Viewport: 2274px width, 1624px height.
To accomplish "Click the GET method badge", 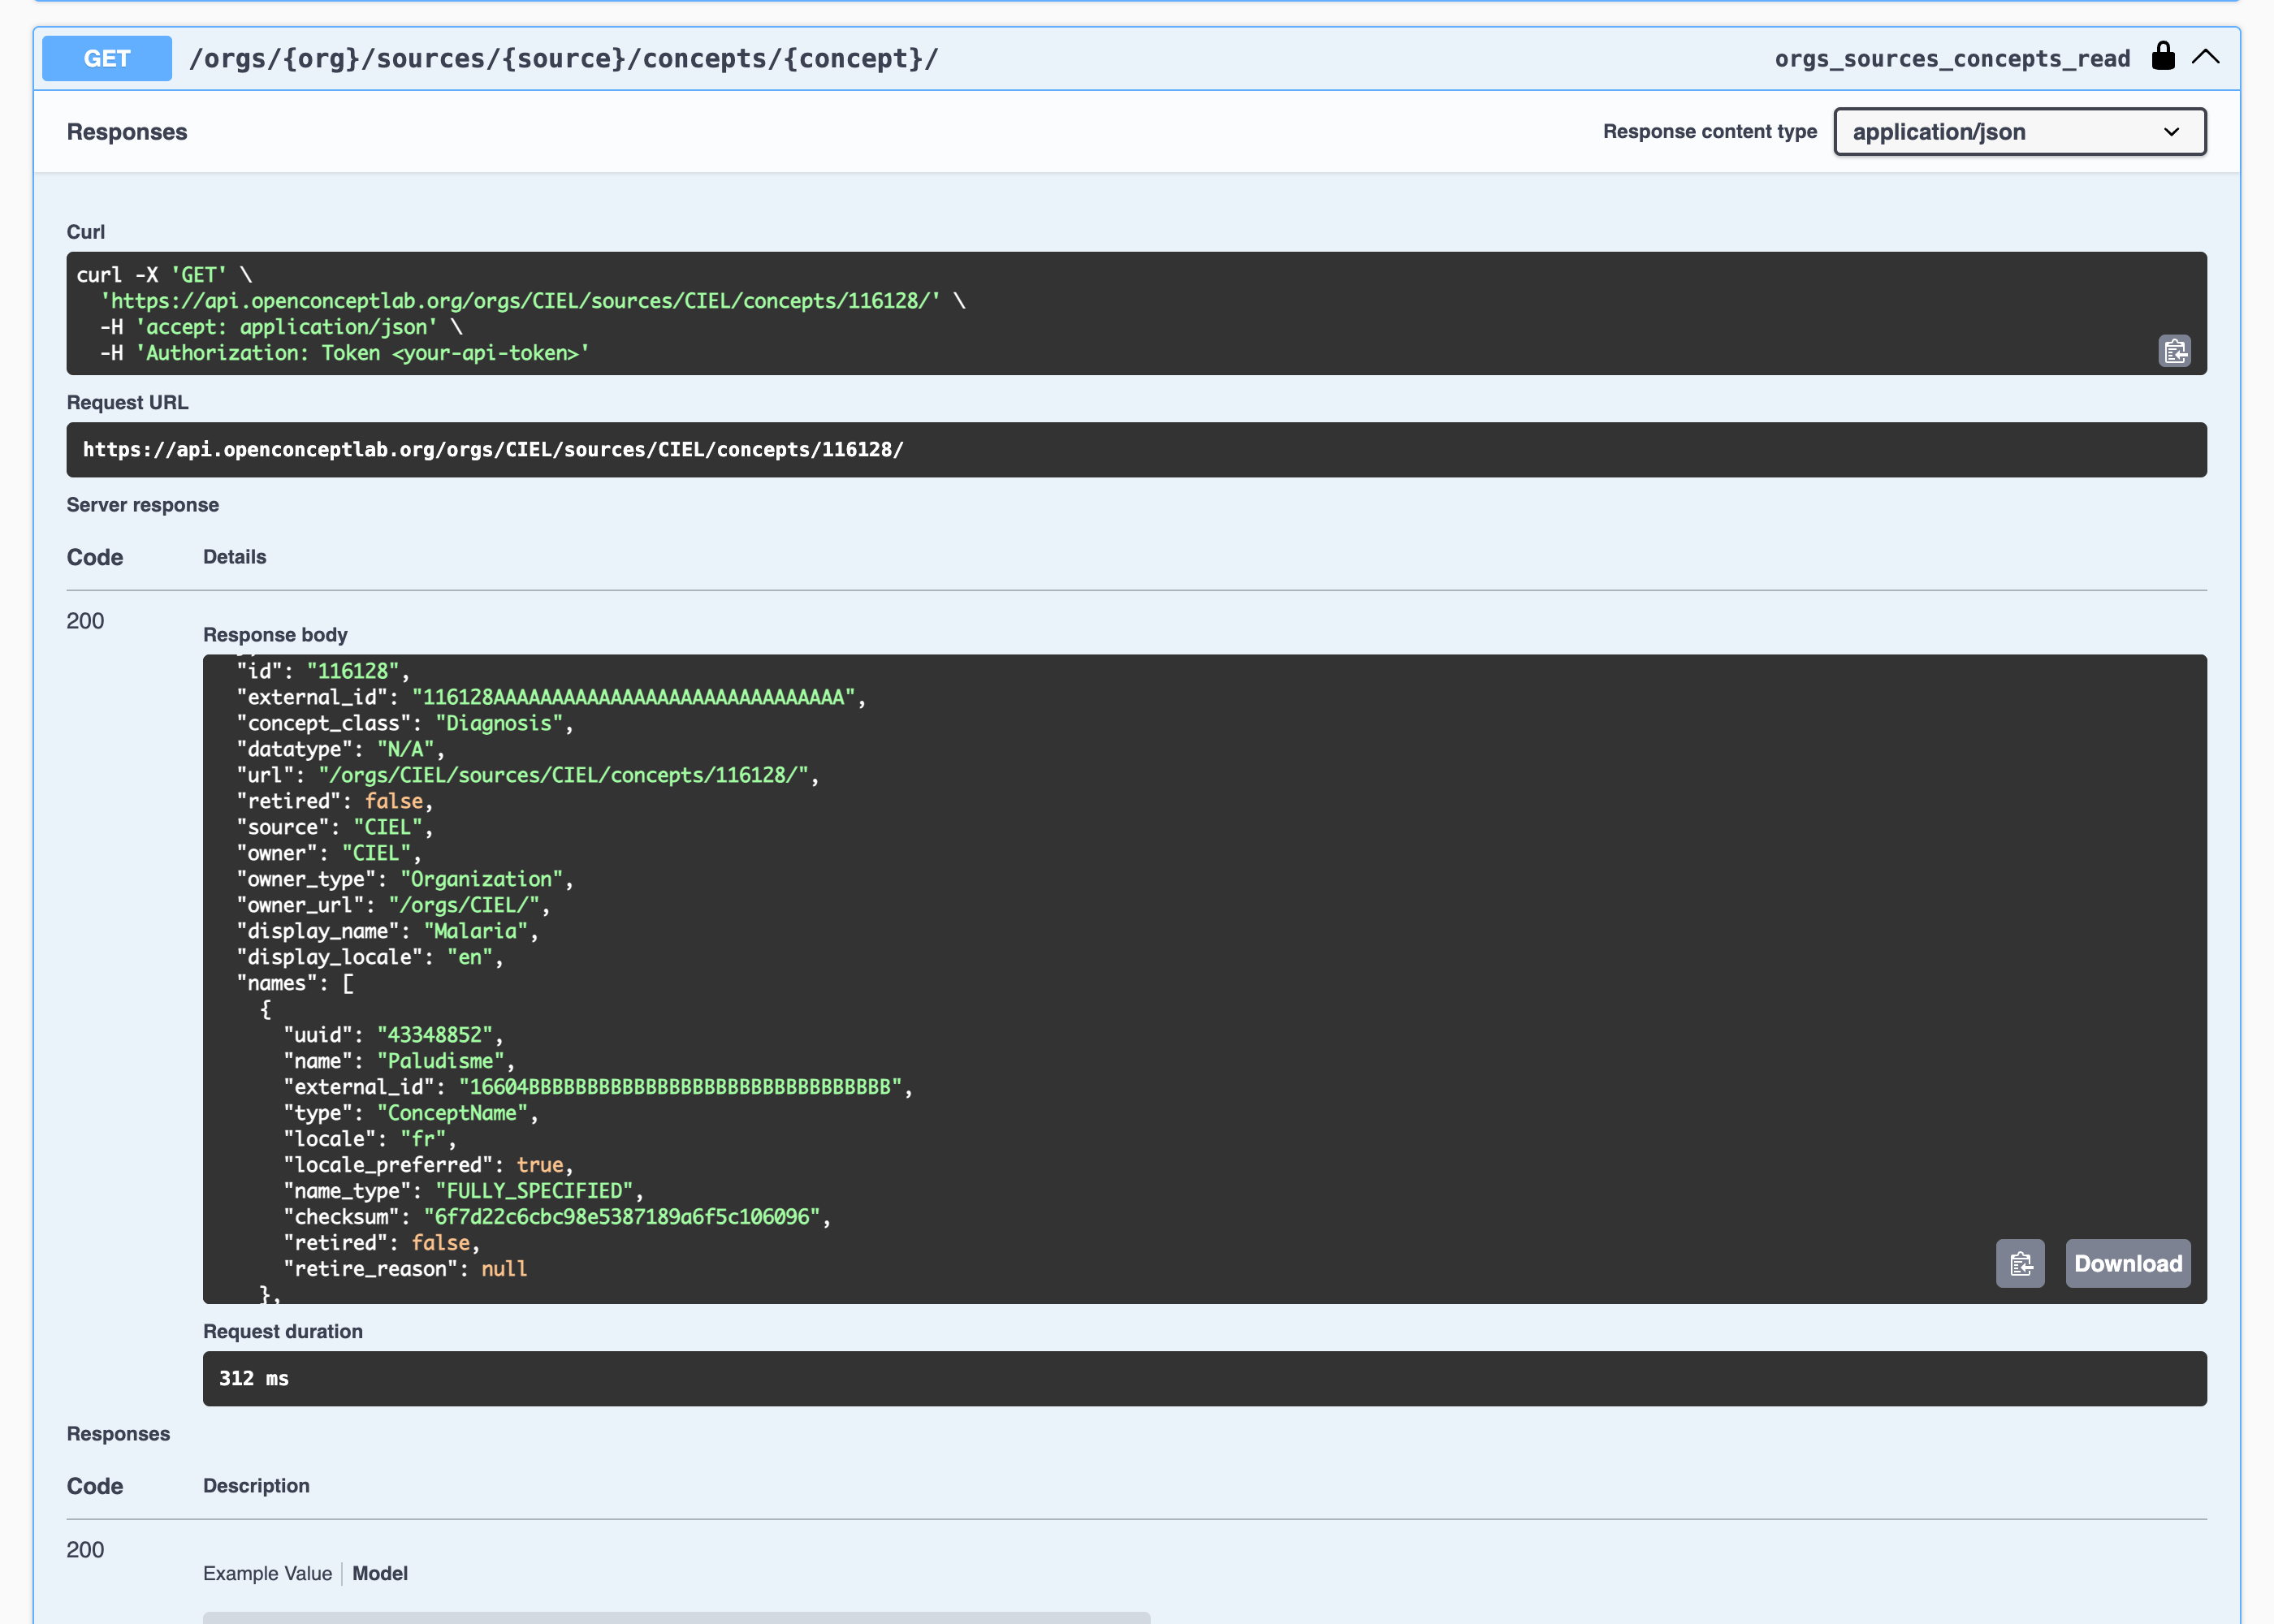I will [107, 58].
